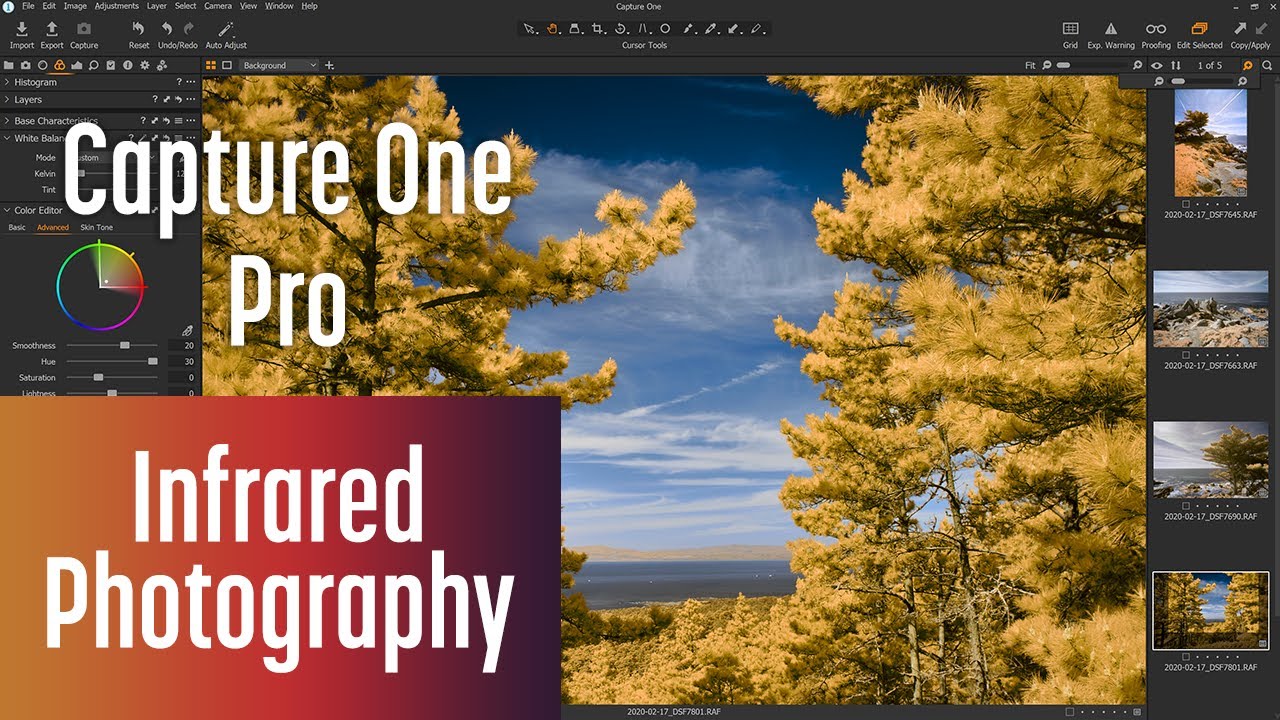Click Apply adjustments arrow
Image resolution: width=1280 pixels, height=720 pixels.
pos(1260,29)
